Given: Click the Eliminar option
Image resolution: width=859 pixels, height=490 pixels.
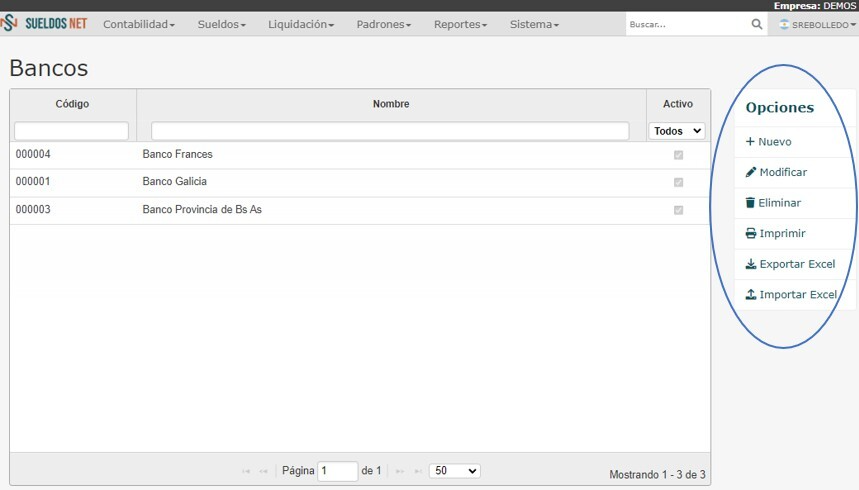Looking at the screenshot, I should click(773, 203).
